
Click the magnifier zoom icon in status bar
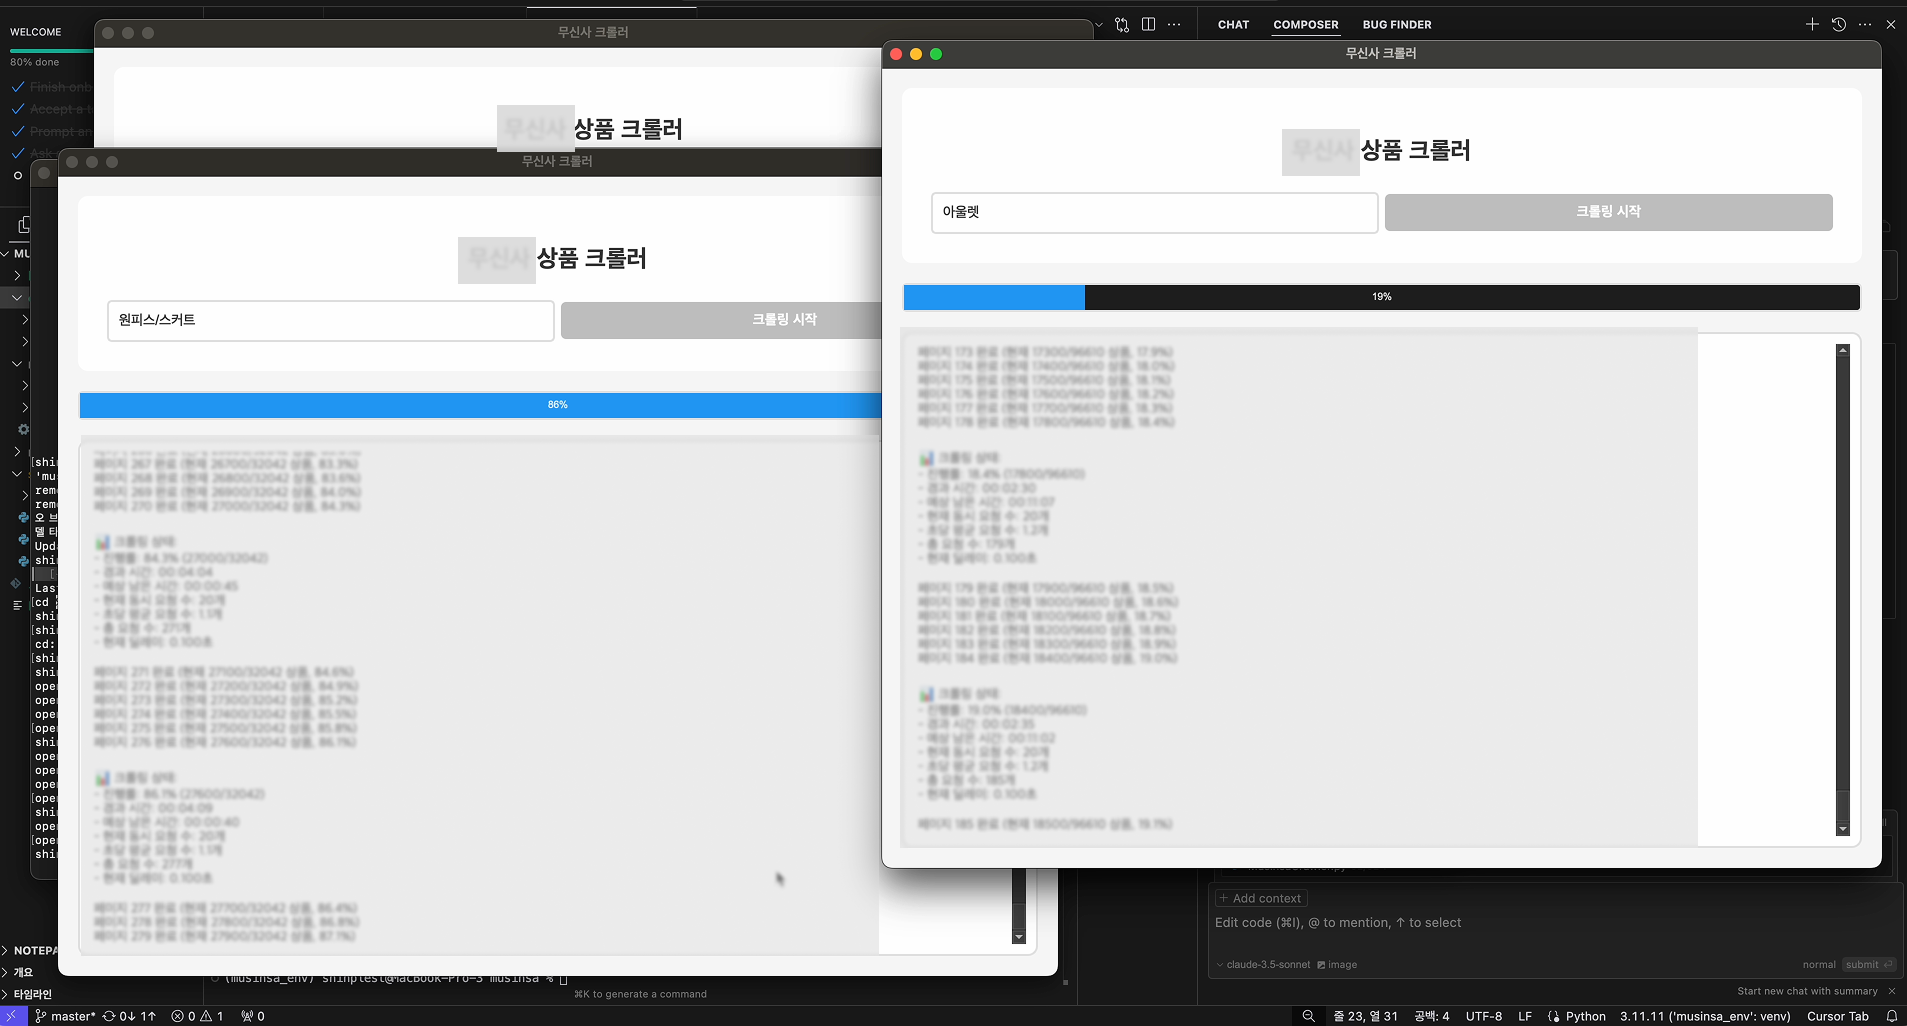click(1308, 1016)
